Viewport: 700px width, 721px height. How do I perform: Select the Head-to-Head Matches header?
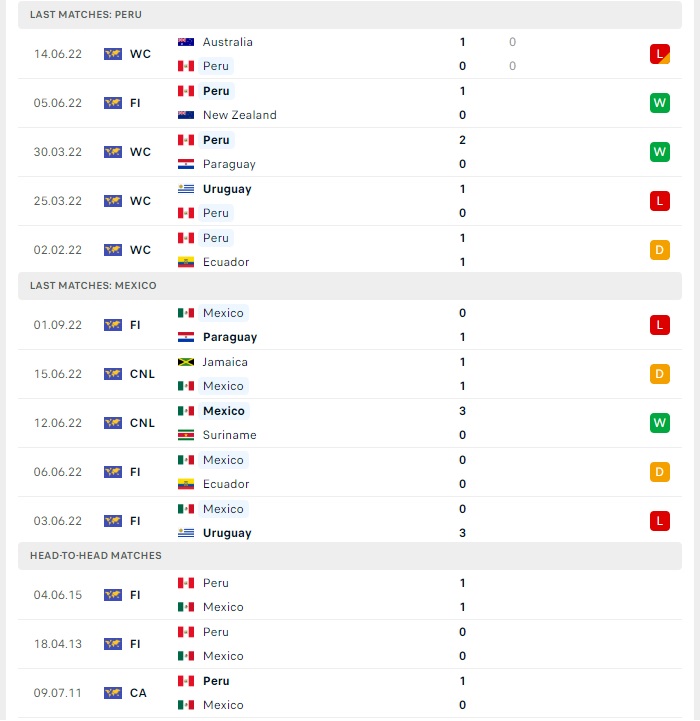click(x=350, y=555)
